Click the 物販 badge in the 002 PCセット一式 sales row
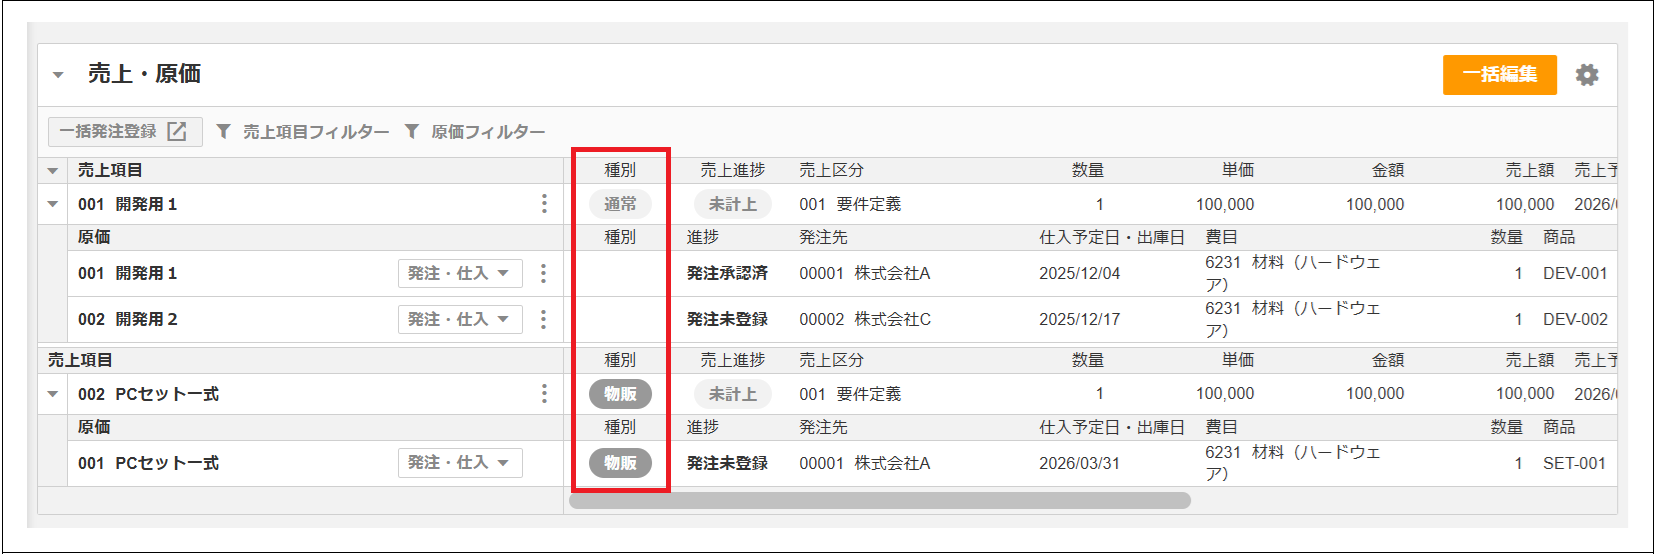1657x554 pixels. (620, 394)
